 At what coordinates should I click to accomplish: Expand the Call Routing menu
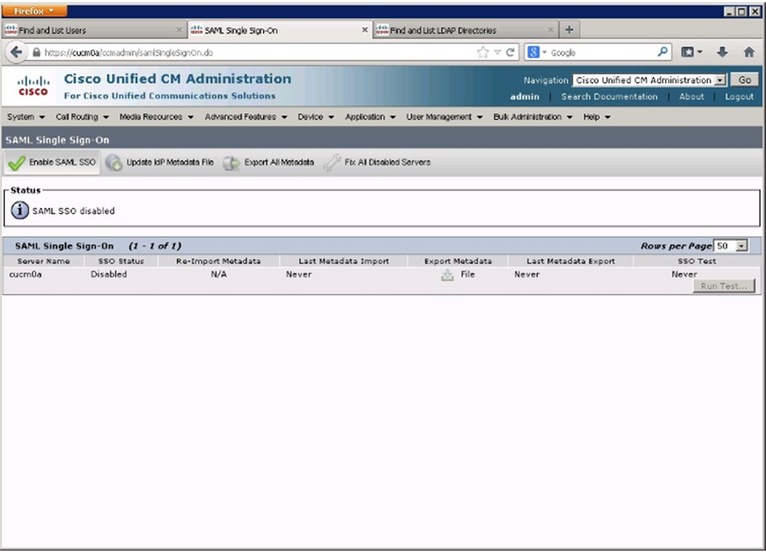point(82,117)
